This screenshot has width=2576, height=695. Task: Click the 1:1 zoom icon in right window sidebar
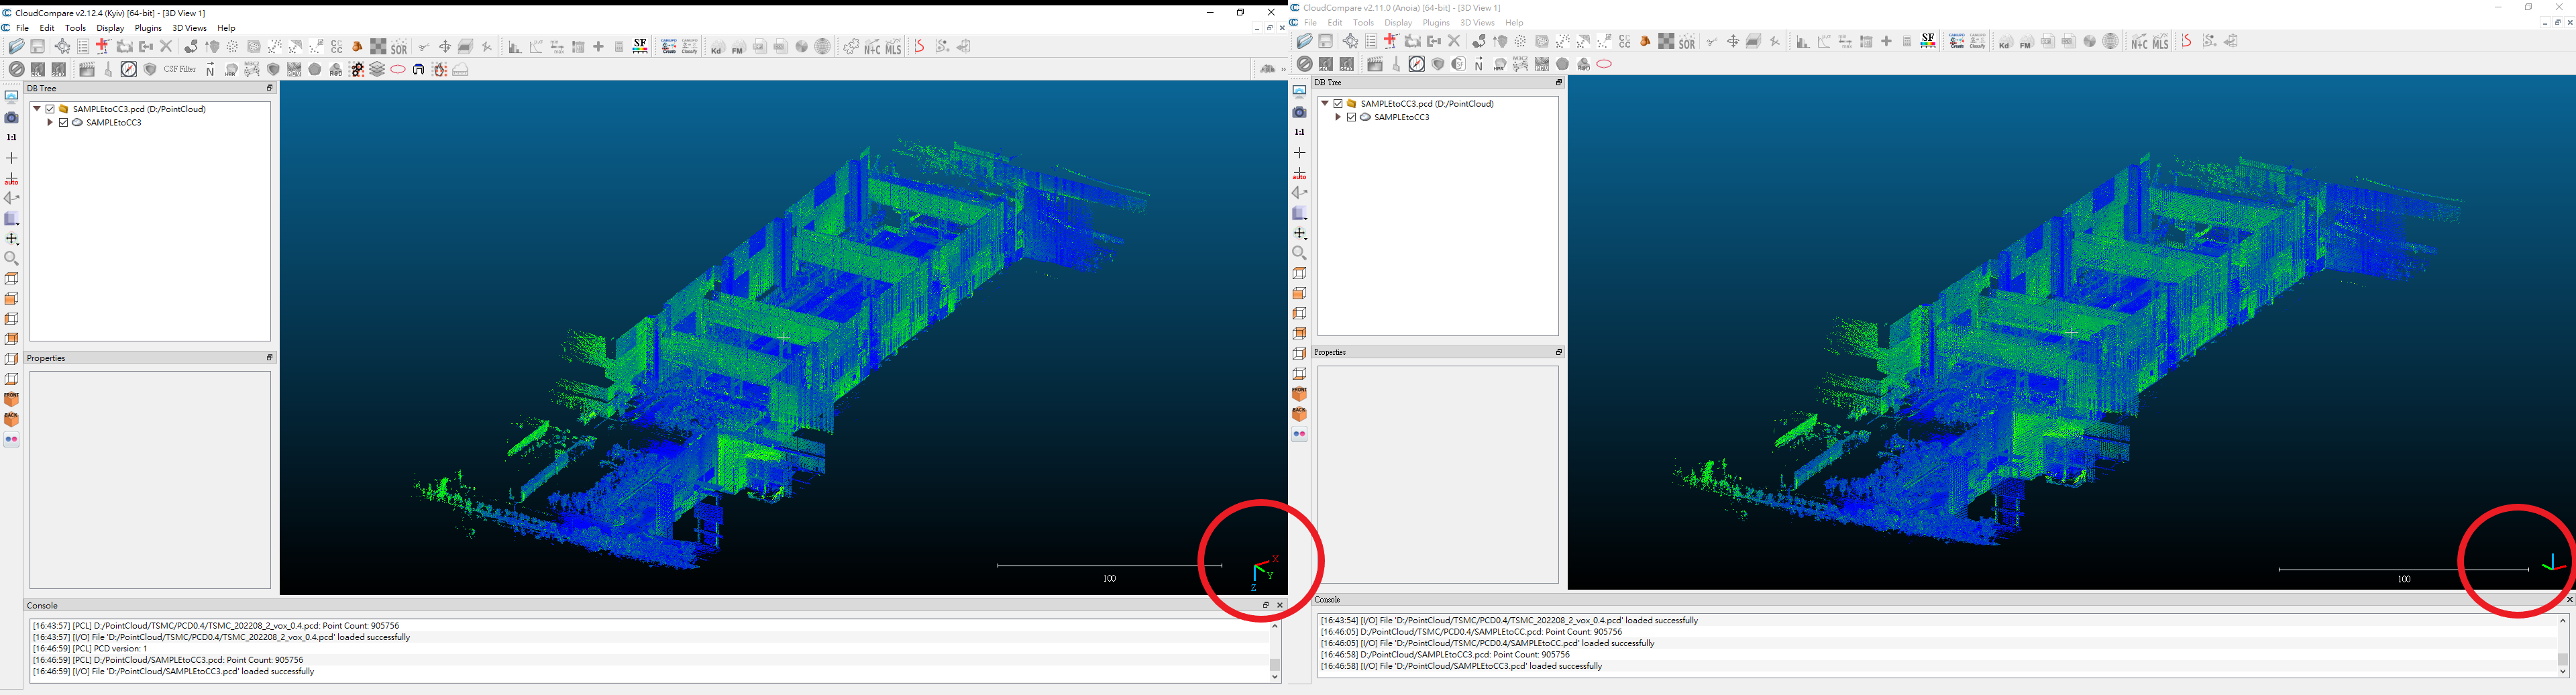pos(1300,132)
